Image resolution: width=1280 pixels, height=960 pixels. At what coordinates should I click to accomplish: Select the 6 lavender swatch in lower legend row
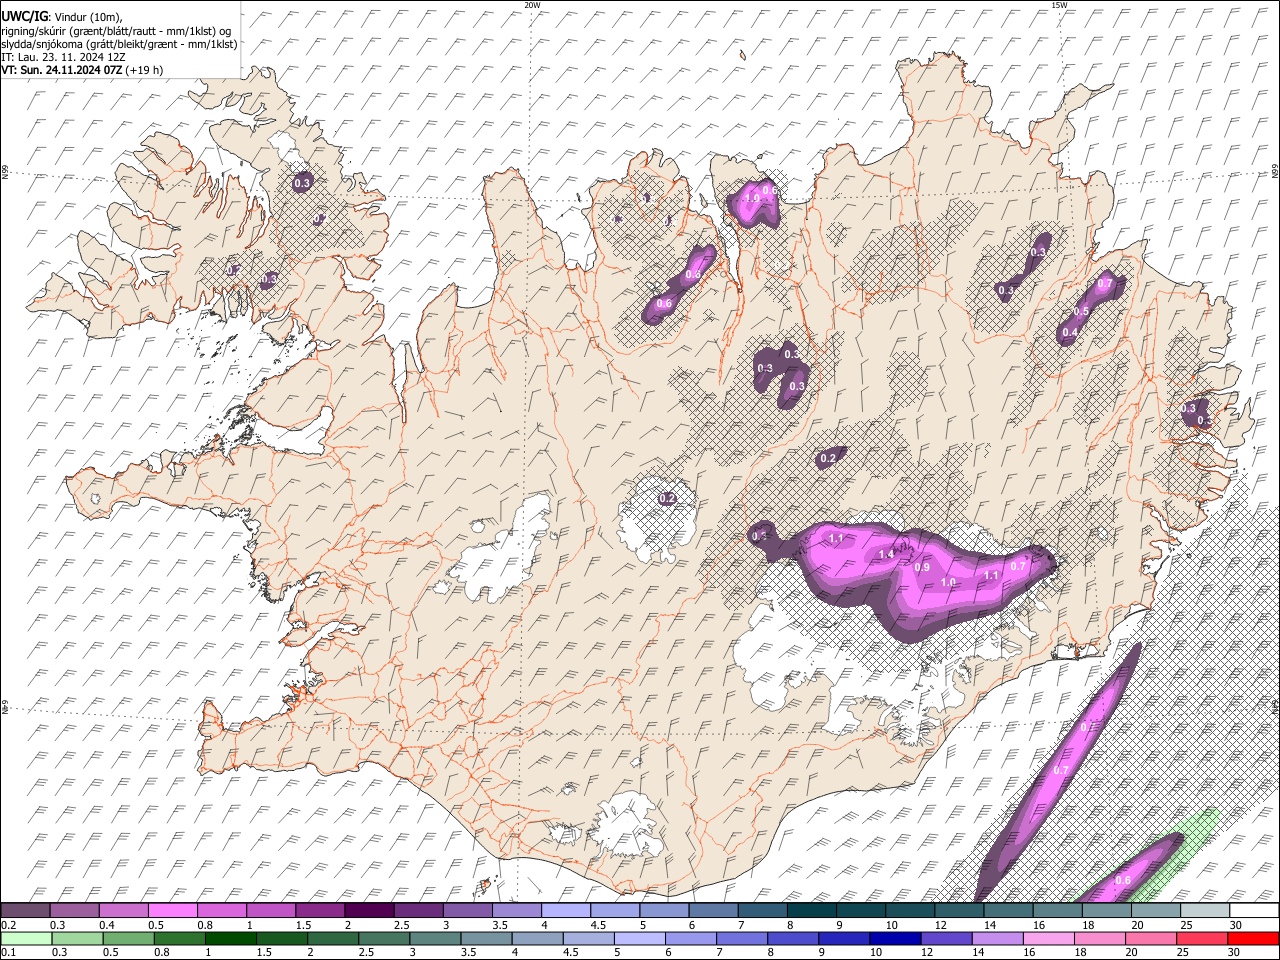click(690, 938)
